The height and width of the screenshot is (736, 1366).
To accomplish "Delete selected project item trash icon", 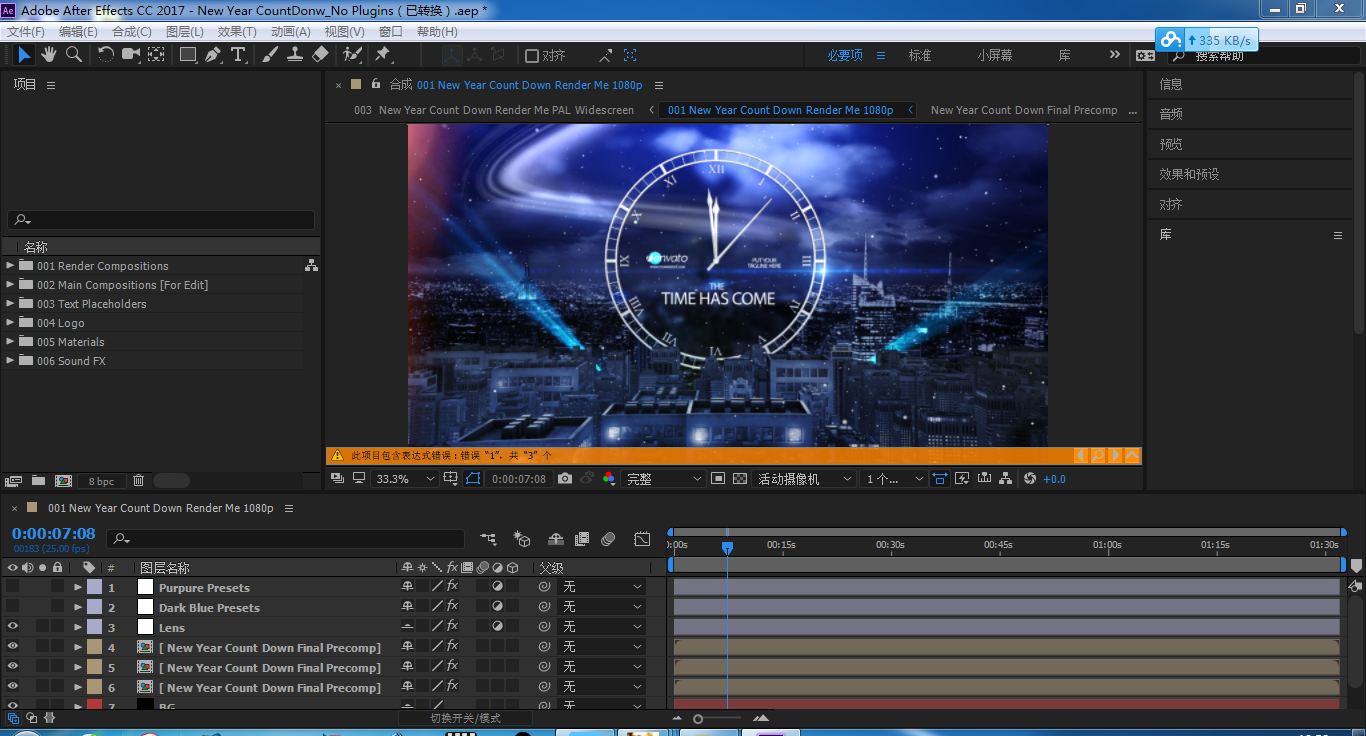I will 139,481.
